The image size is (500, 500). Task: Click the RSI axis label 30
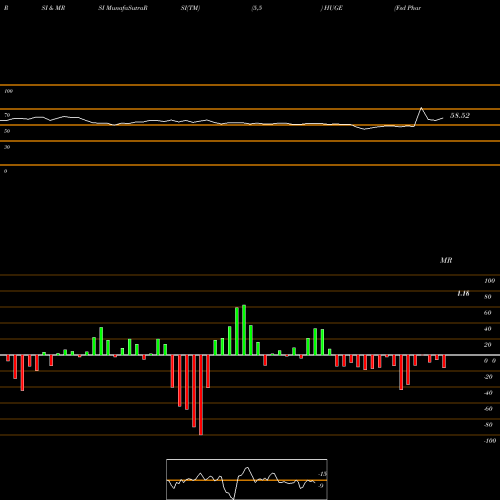[7, 147]
